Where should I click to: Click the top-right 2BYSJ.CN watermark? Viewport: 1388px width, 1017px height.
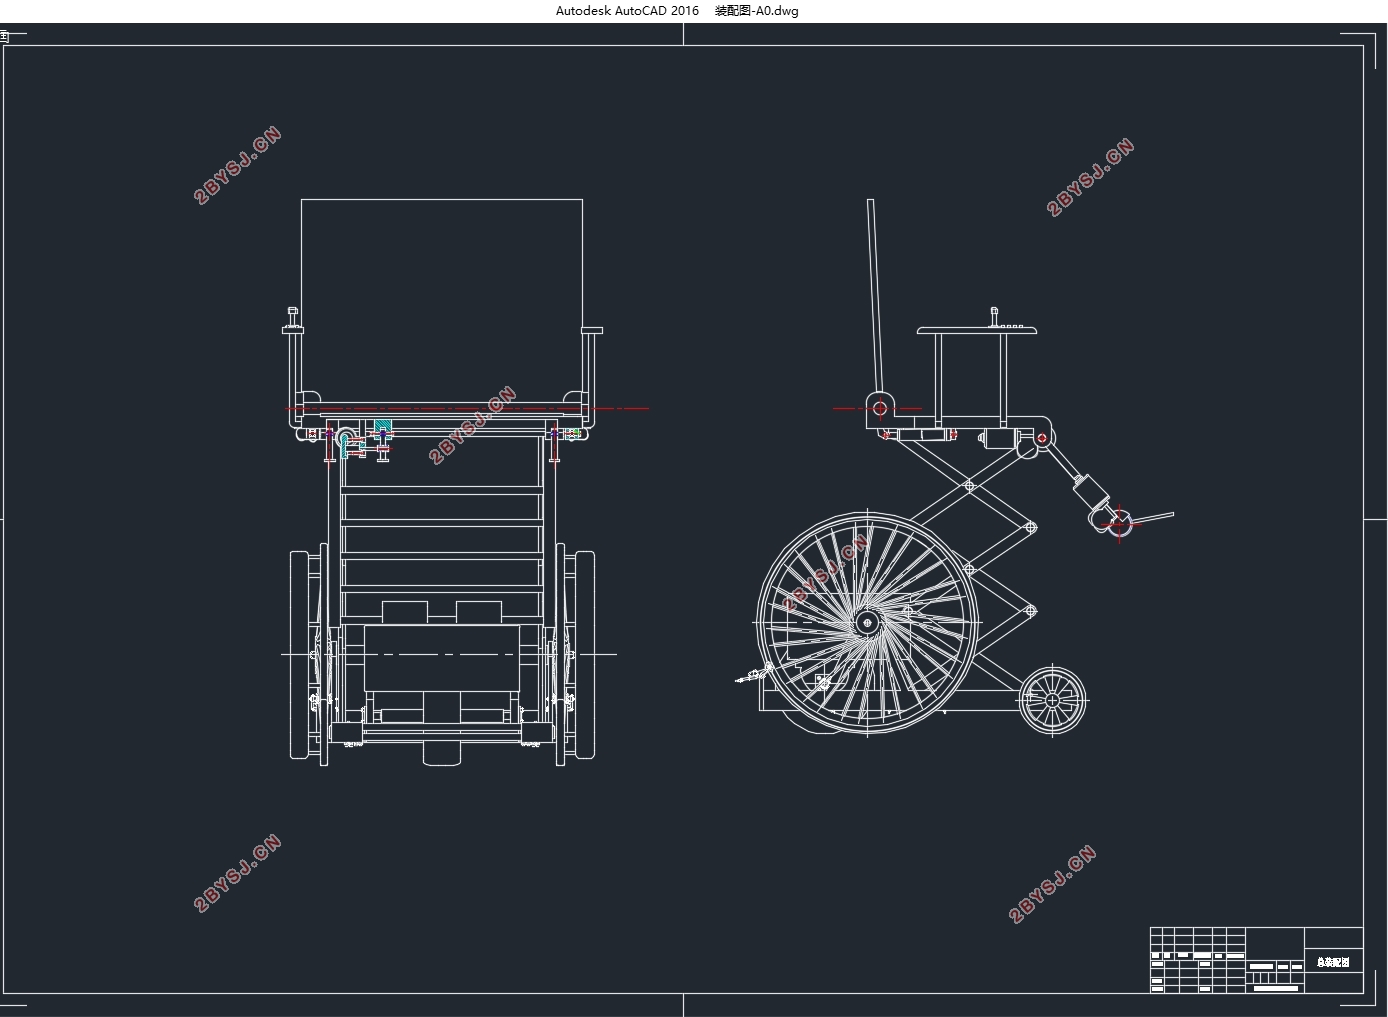pos(1090,177)
